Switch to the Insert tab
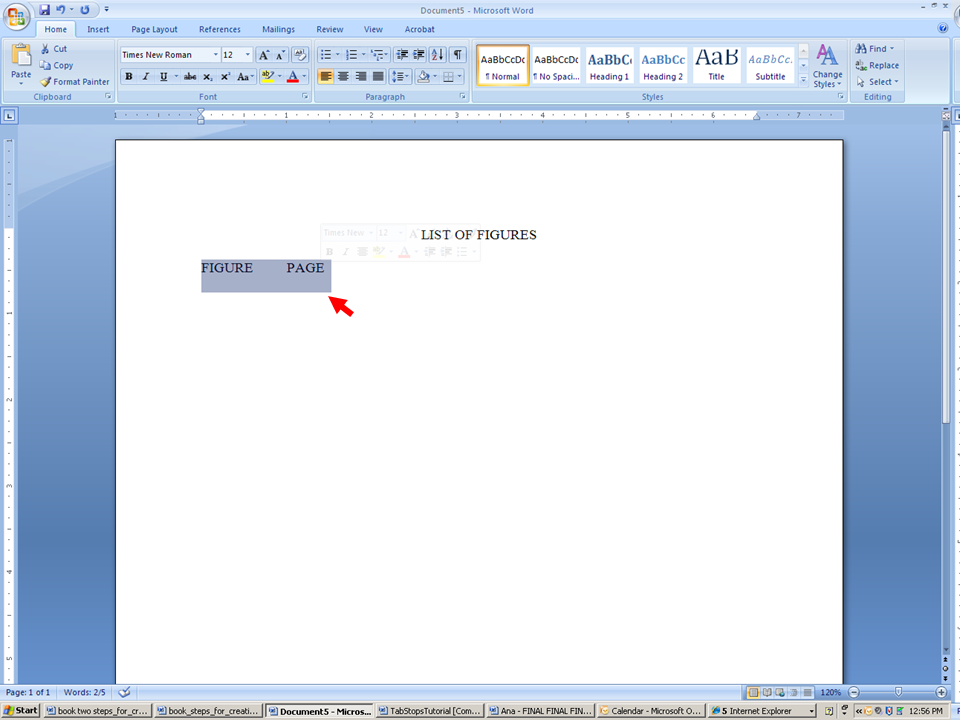This screenshot has width=960, height=720. coord(98,29)
